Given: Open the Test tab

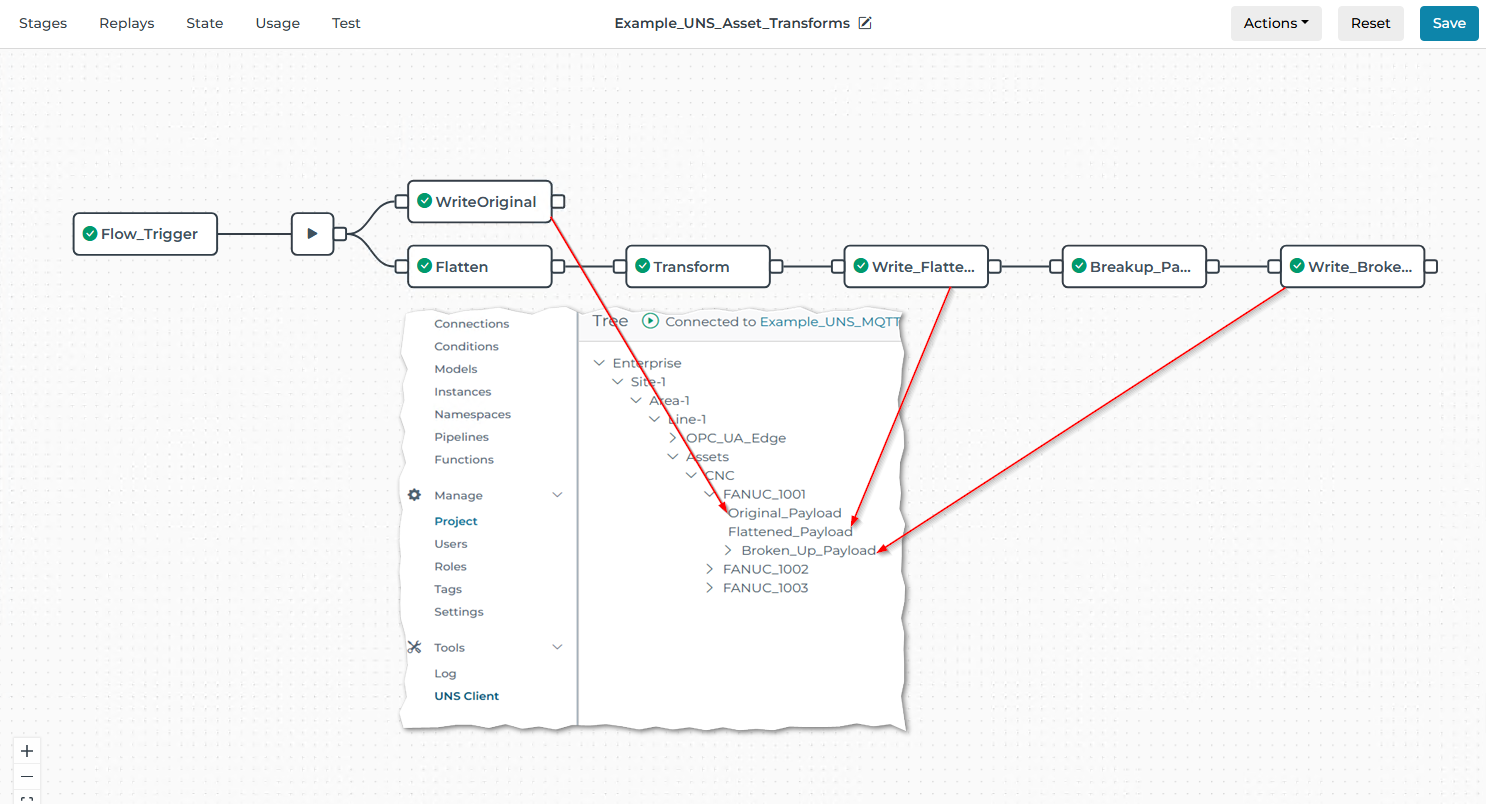Looking at the screenshot, I should coord(346,23).
